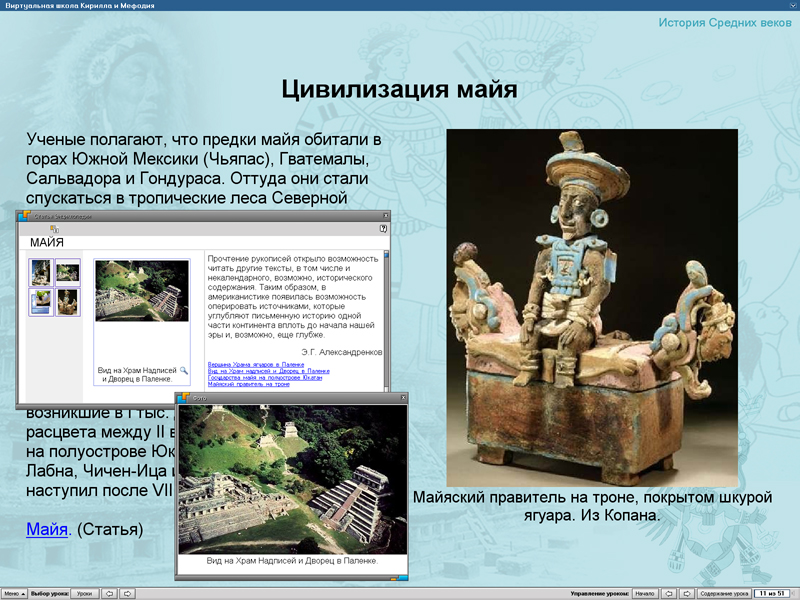The width and height of the screenshot is (800, 600).
Task: Open link 'Вид на Храм надписей и Дворец в Паленке'
Action: point(268,371)
